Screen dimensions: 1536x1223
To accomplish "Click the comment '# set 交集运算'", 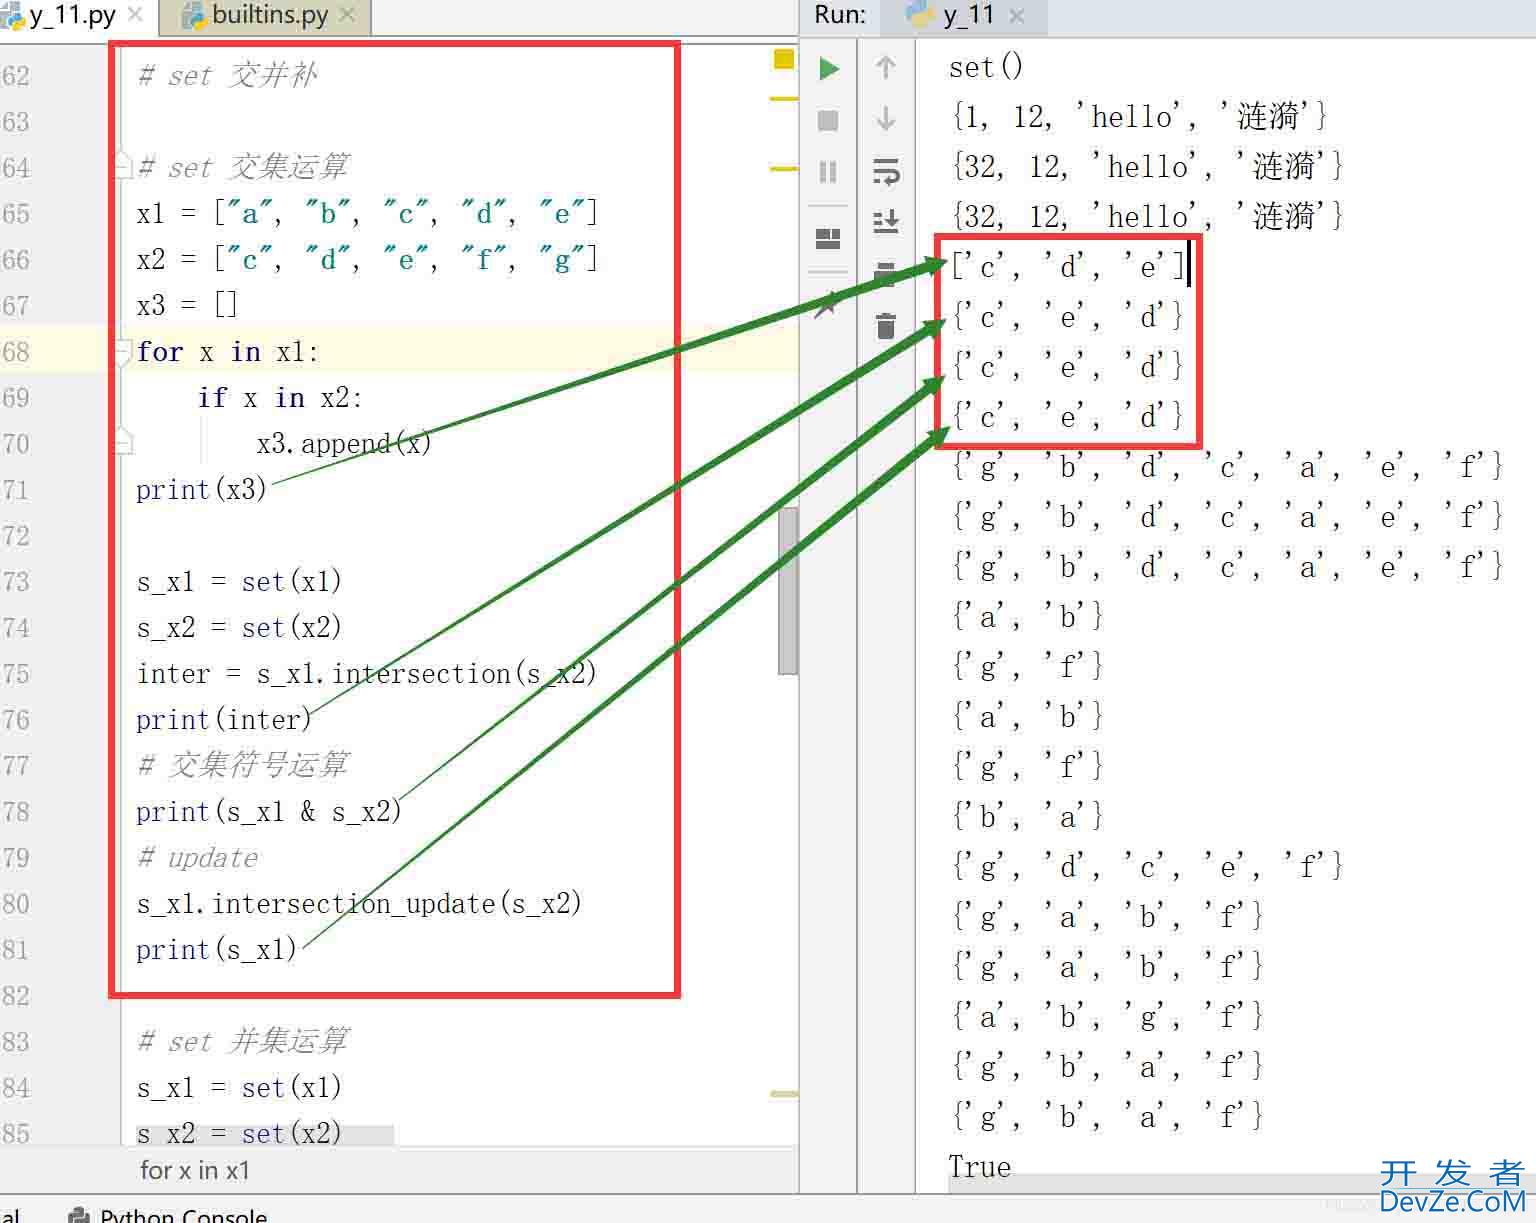I will coord(243,167).
